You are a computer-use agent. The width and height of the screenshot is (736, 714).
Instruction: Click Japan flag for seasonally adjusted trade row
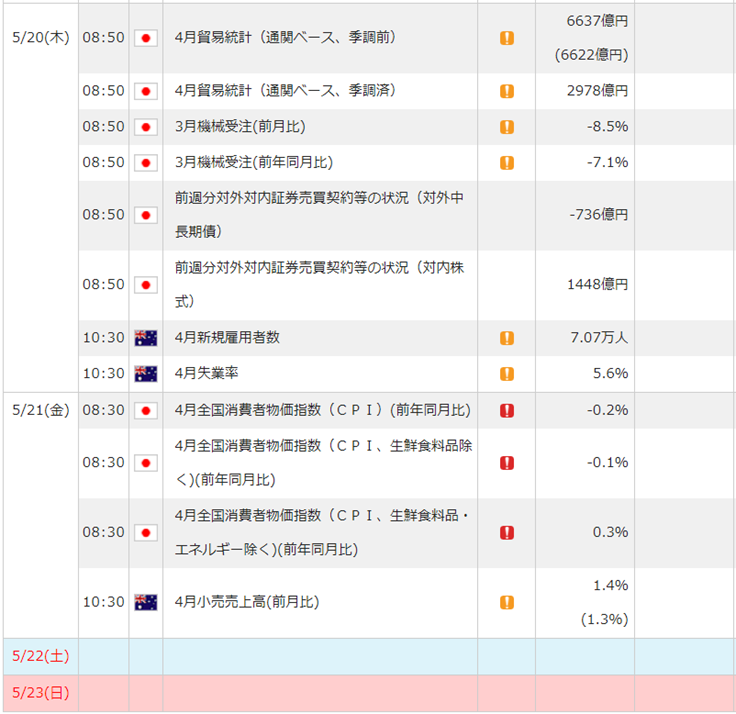point(146,91)
